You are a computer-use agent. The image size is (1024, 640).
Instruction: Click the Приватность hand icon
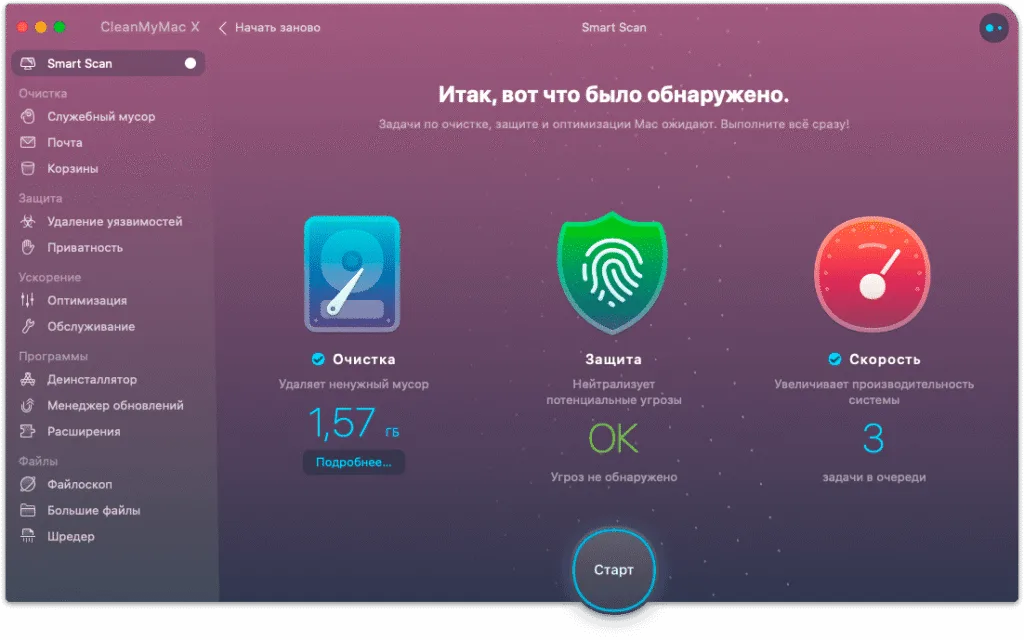(27, 248)
